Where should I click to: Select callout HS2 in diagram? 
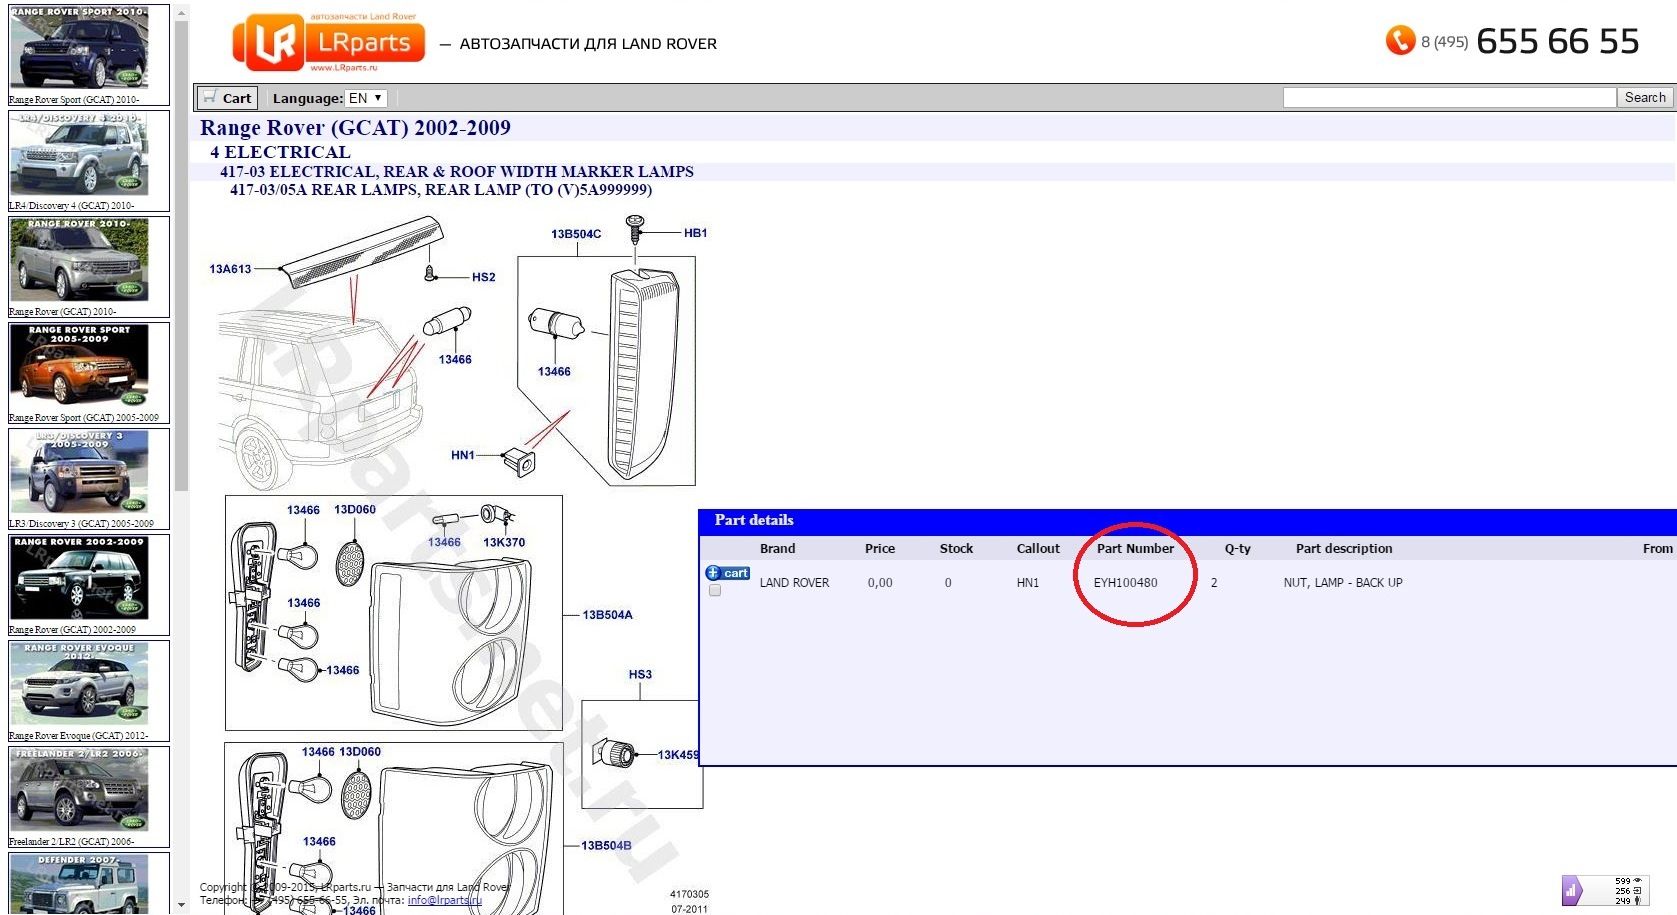pos(484,277)
